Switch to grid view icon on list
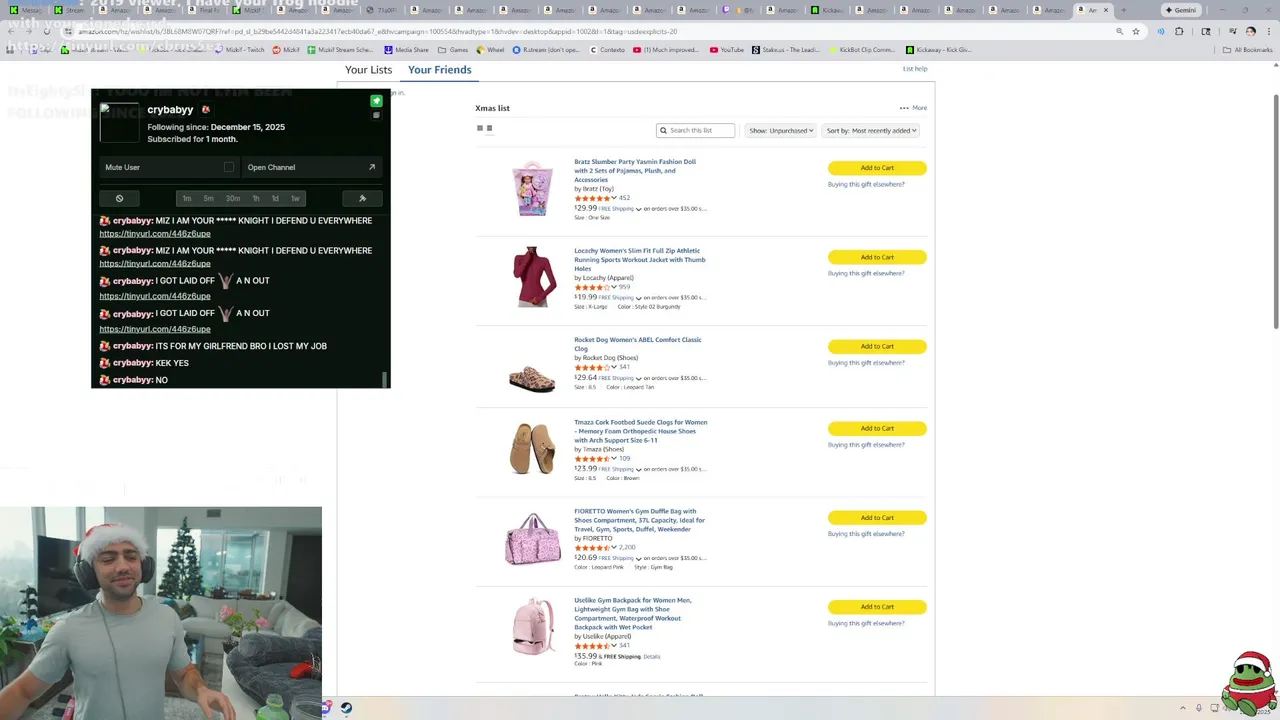The image size is (1280, 720). (480, 128)
